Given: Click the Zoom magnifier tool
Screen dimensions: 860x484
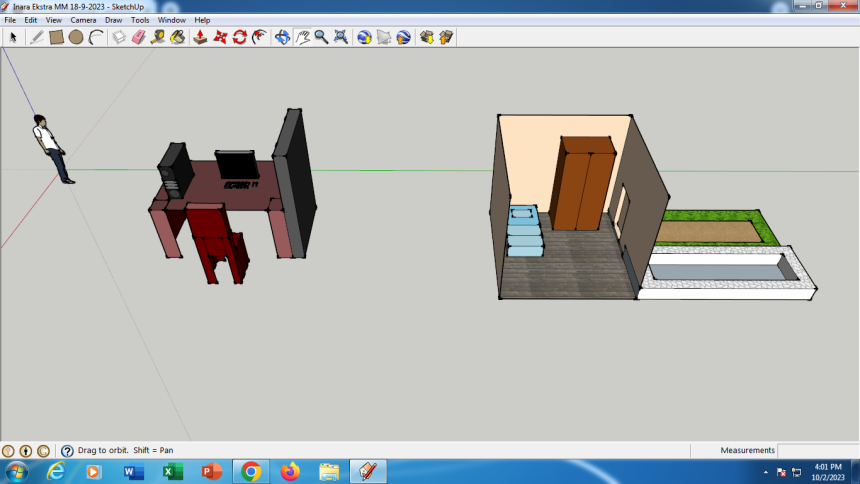Looking at the screenshot, I should click(x=321, y=37).
